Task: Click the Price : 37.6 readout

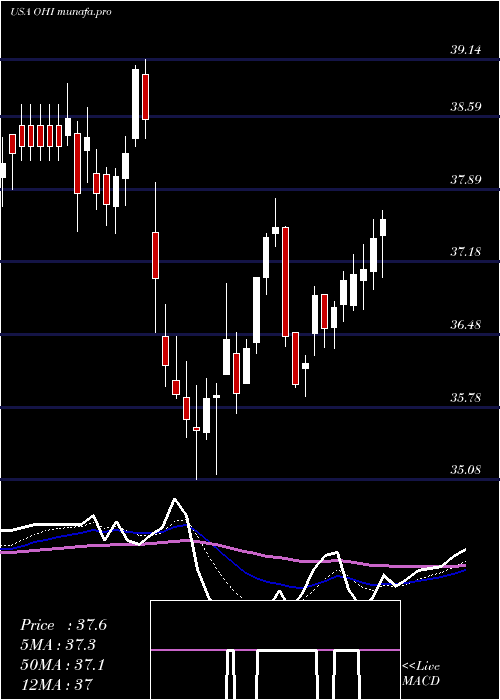Action: point(63,625)
